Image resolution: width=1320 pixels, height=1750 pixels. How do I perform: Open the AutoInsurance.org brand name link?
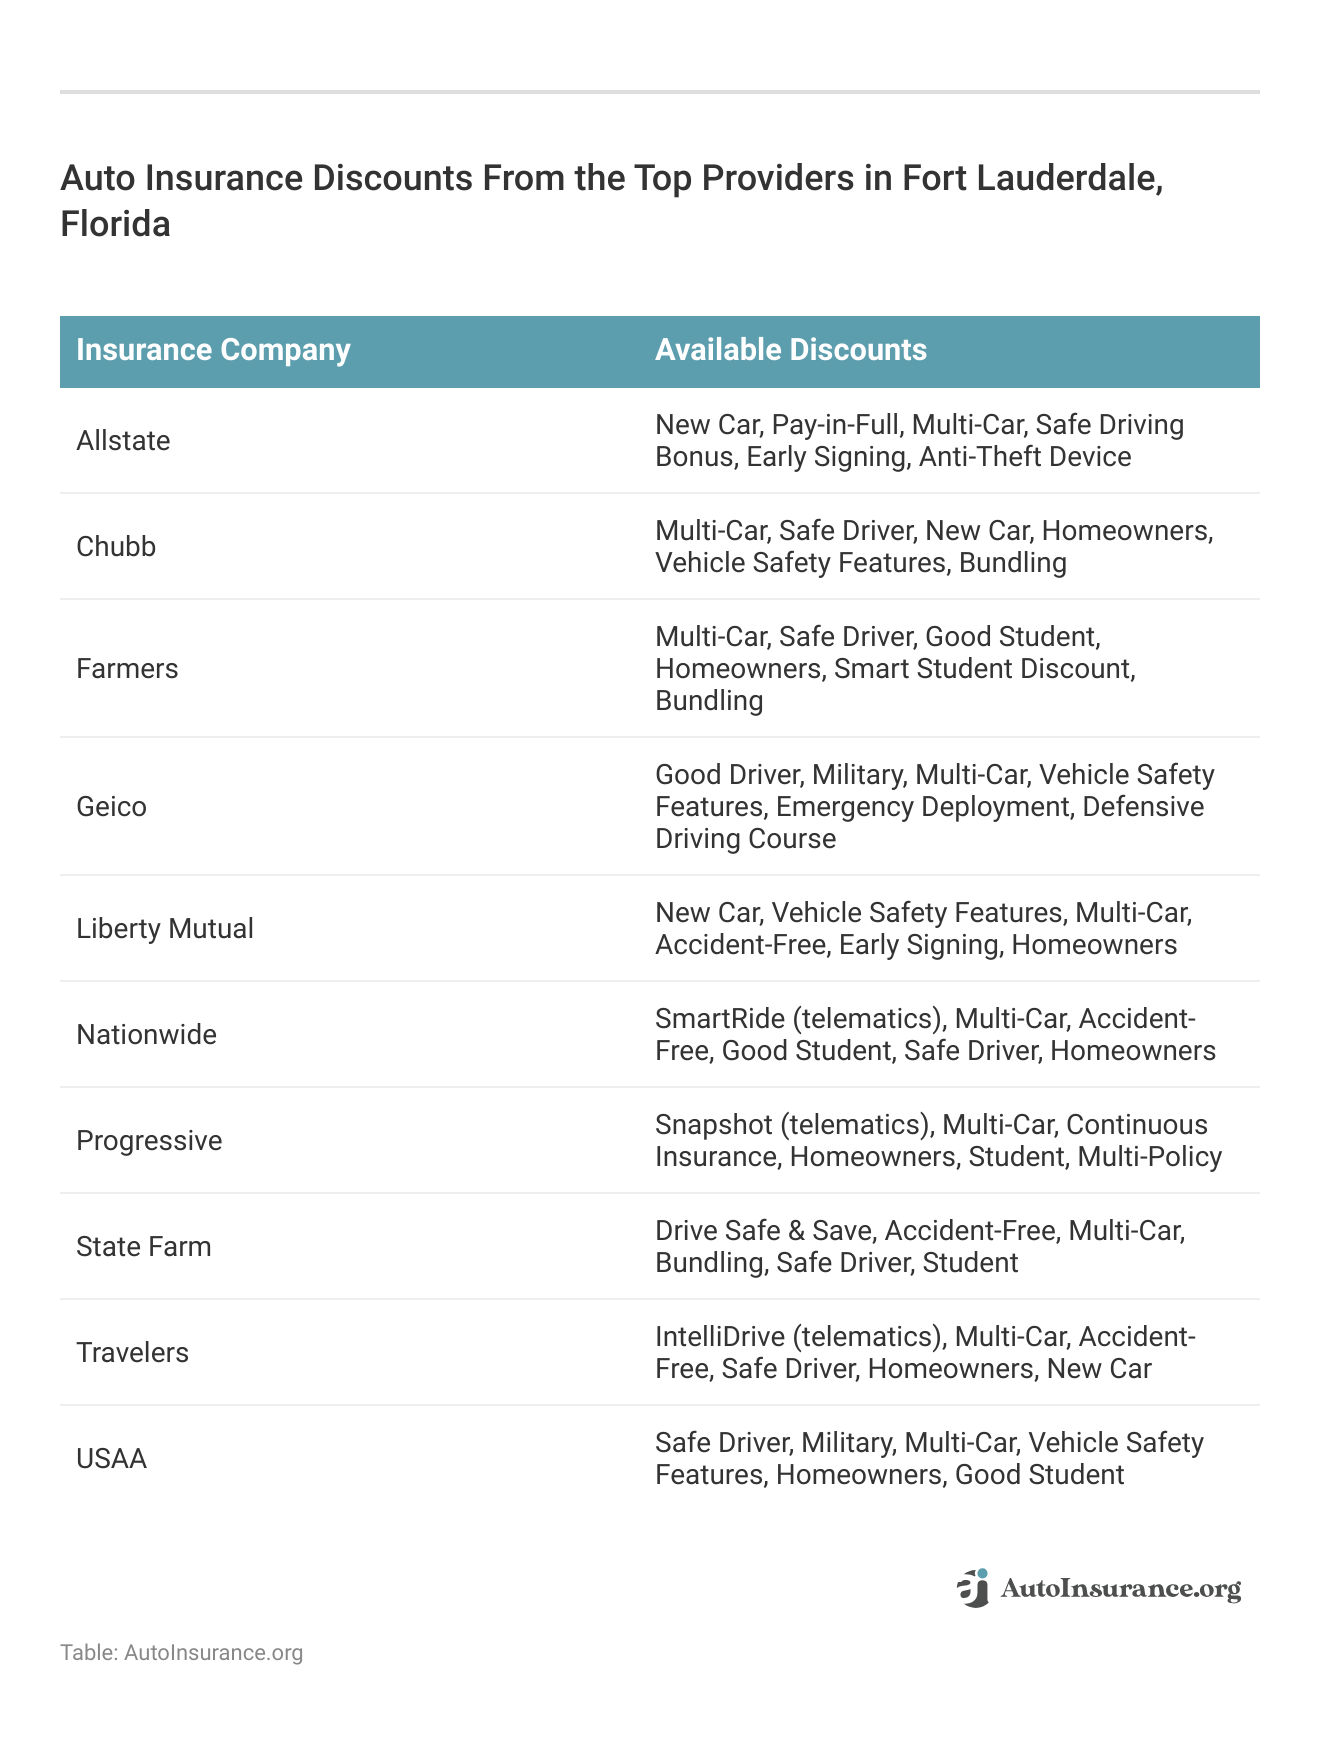coord(1120,1589)
